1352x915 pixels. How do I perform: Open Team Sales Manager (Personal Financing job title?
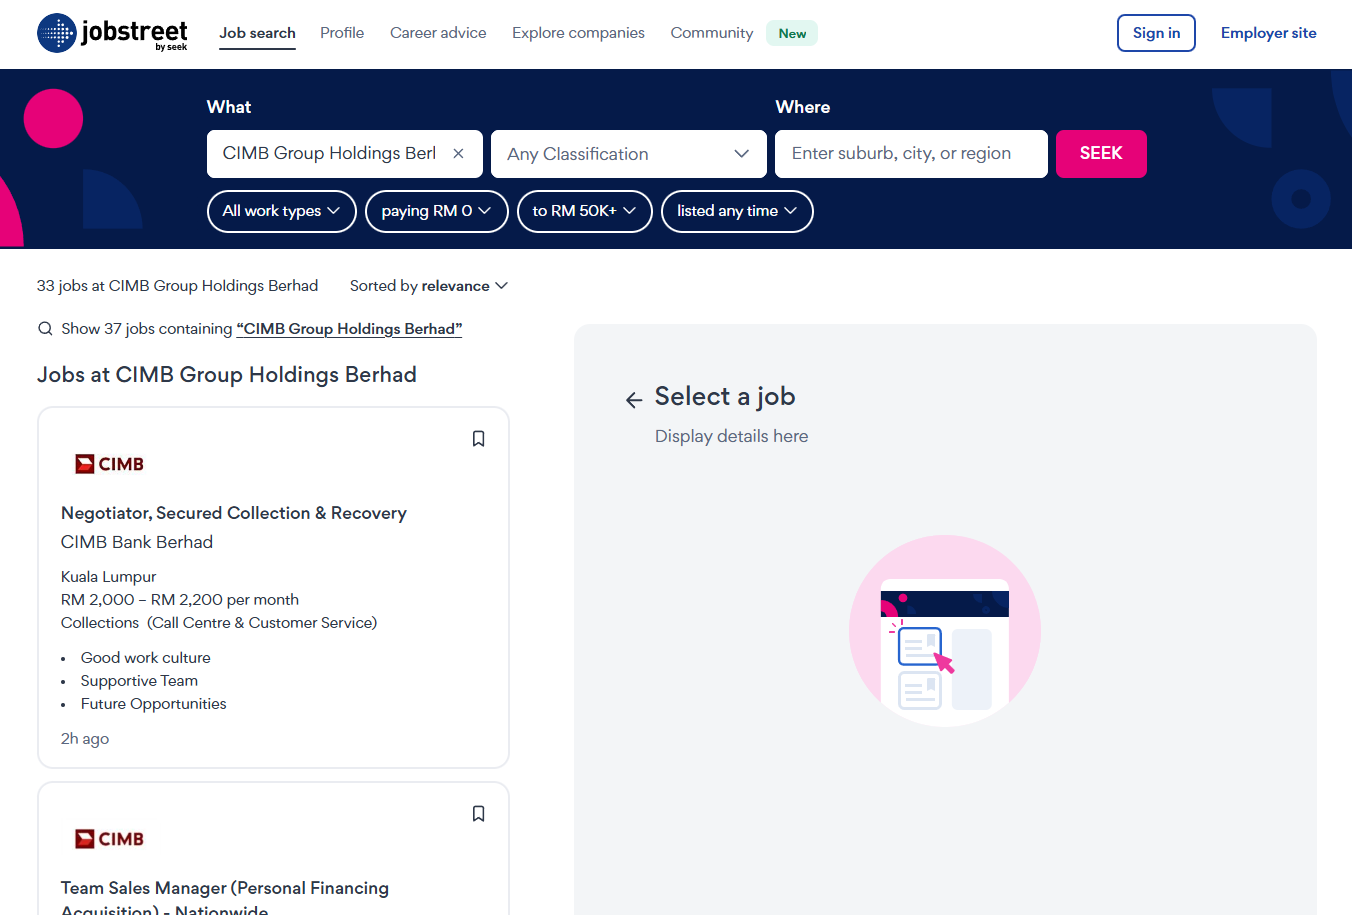tap(225, 898)
